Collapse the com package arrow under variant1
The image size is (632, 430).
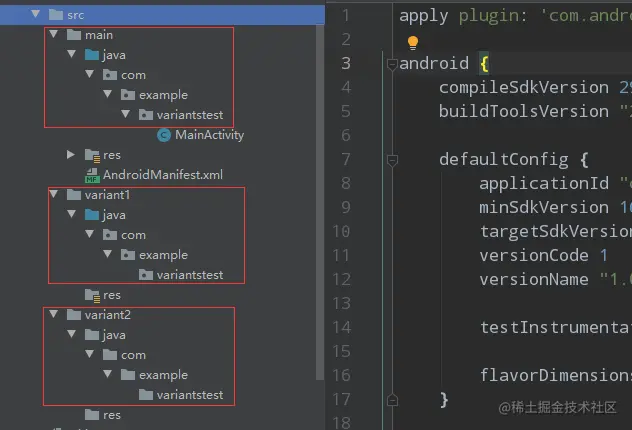tap(89, 234)
